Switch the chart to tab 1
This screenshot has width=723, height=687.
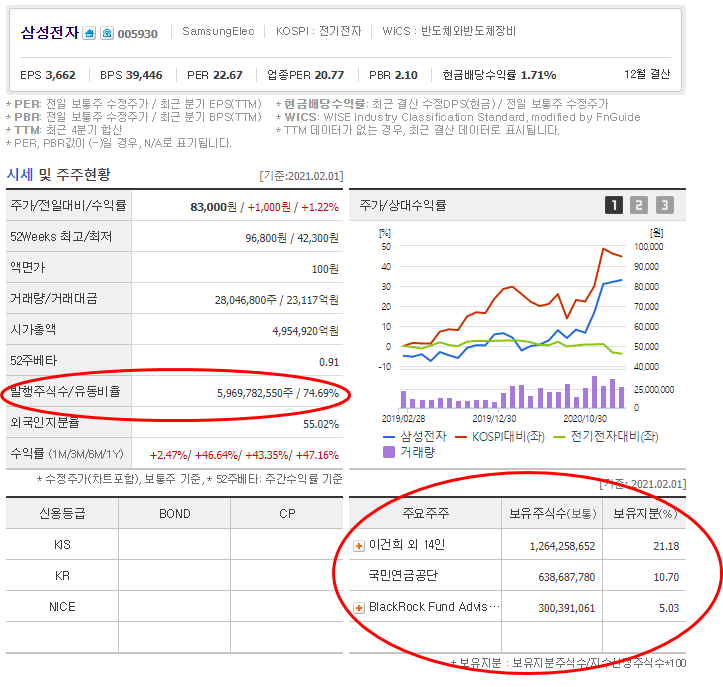(x=614, y=205)
